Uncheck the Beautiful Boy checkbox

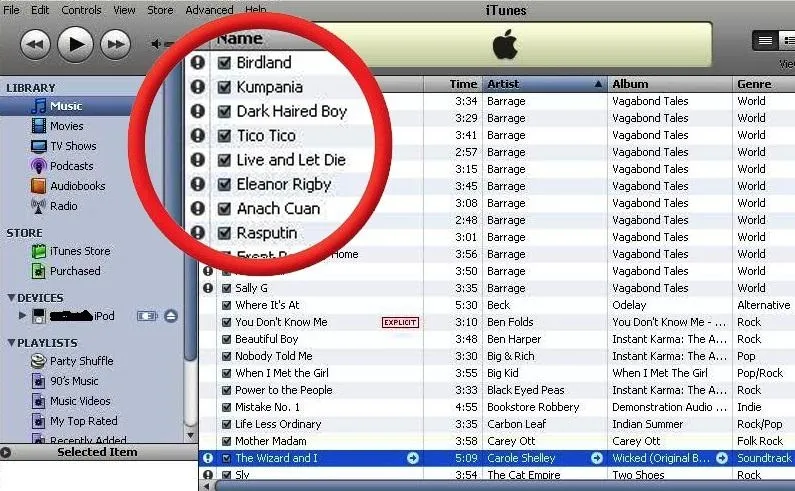pyautogui.click(x=227, y=339)
